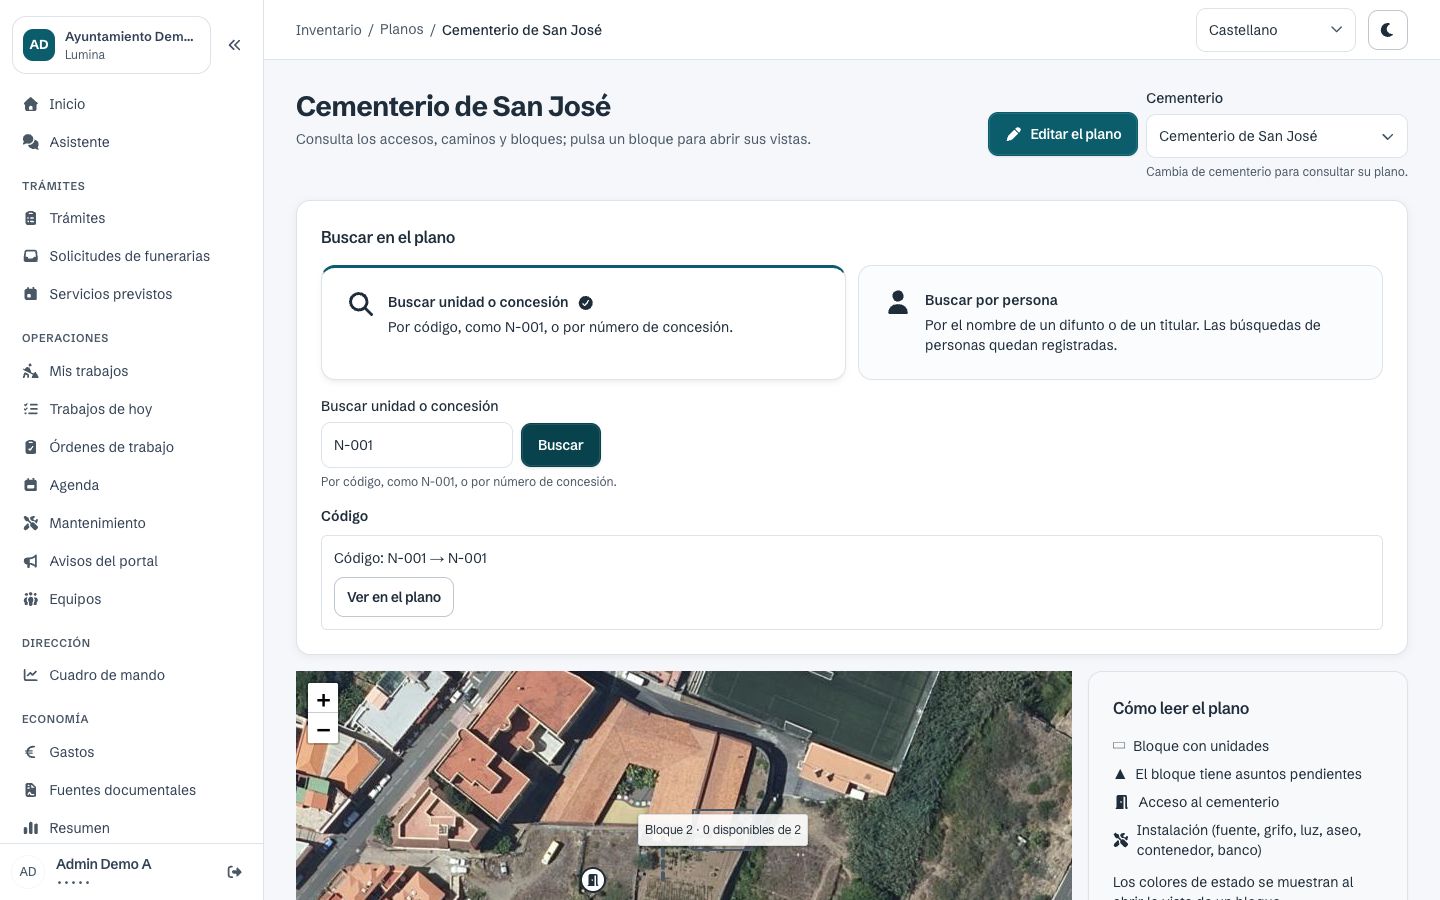Viewport: 1440px width, 900px height.
Task: Click the Ver en el plano button
Action: 393,597
